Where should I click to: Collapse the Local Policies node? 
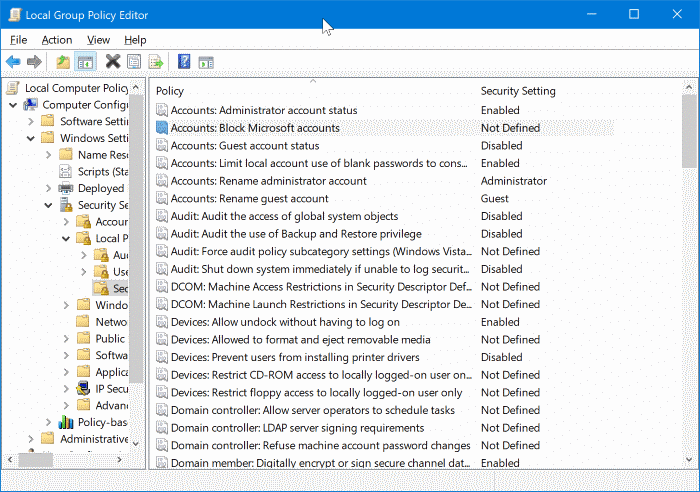coord(66,238)
